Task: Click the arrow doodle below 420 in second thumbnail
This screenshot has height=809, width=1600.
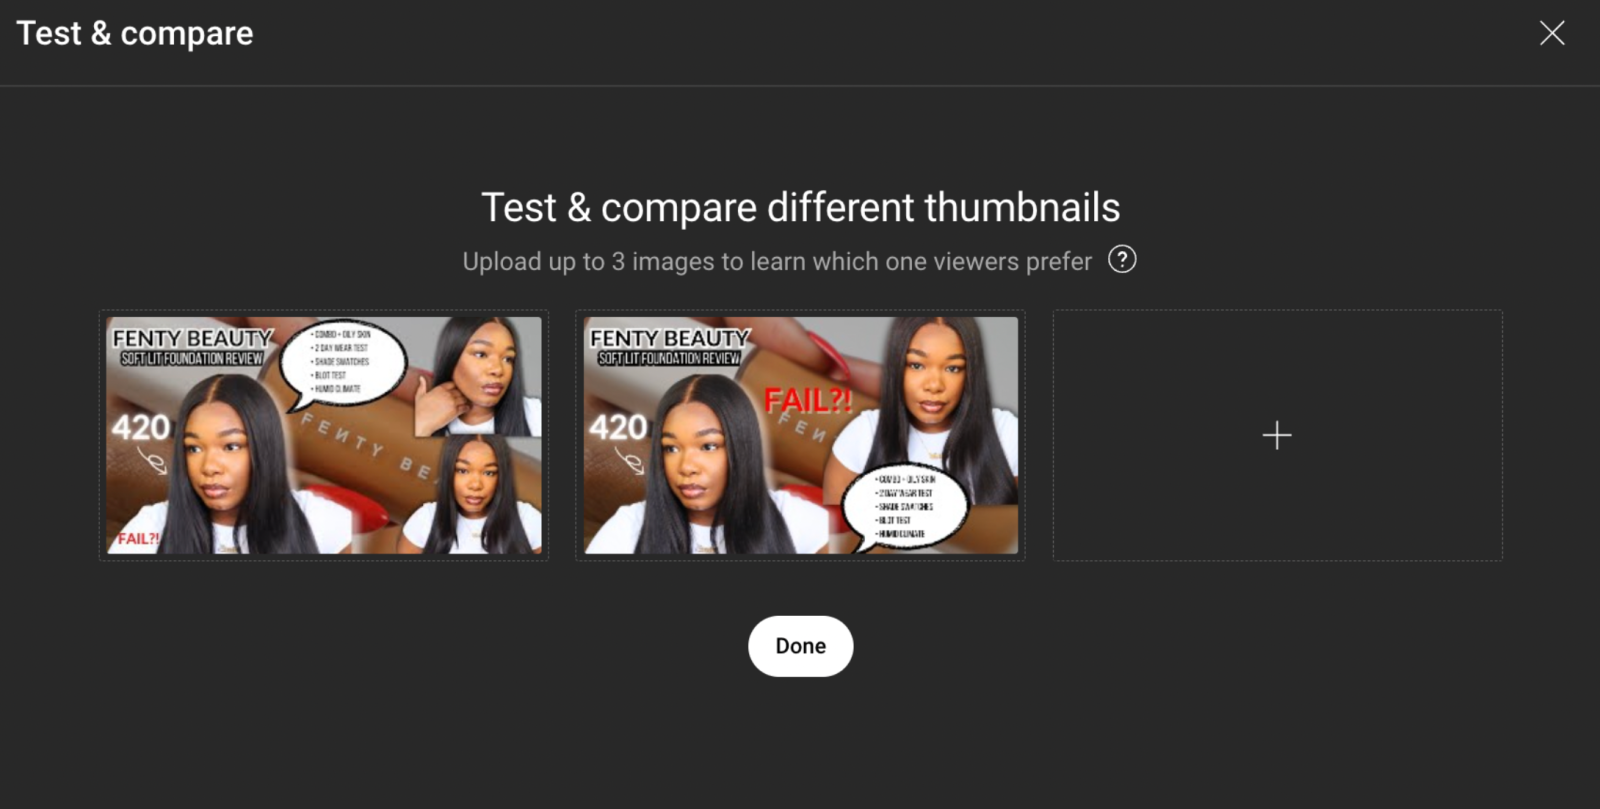Action: 629,460
